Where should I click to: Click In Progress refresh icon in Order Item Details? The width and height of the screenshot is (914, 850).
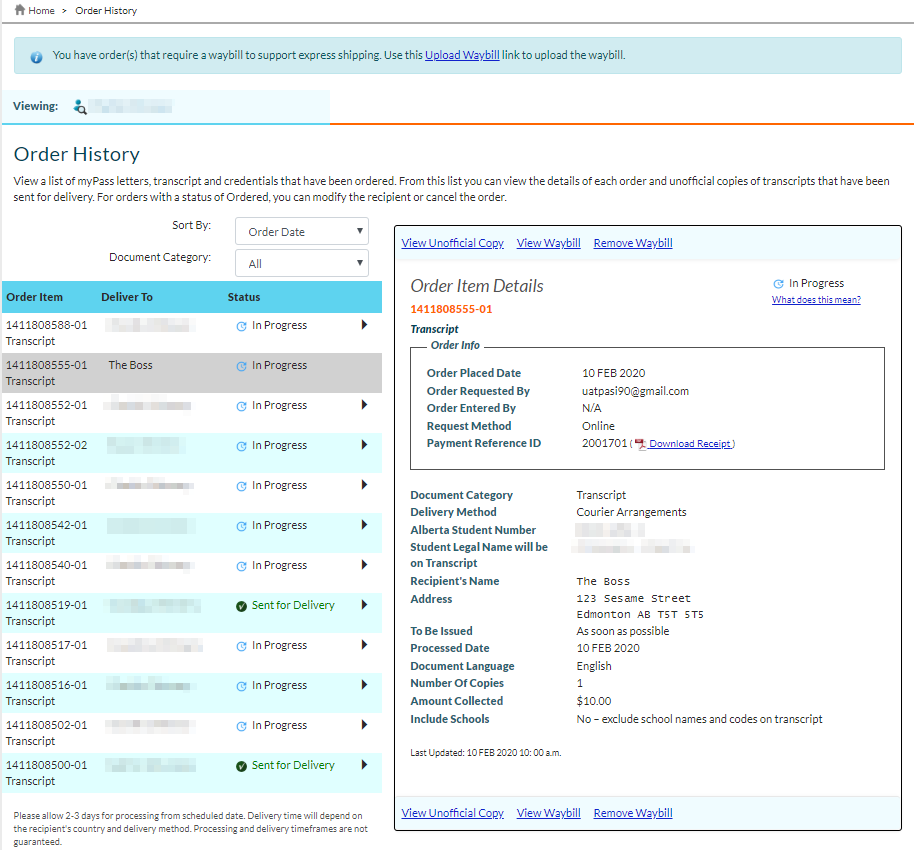pos(778,284)
